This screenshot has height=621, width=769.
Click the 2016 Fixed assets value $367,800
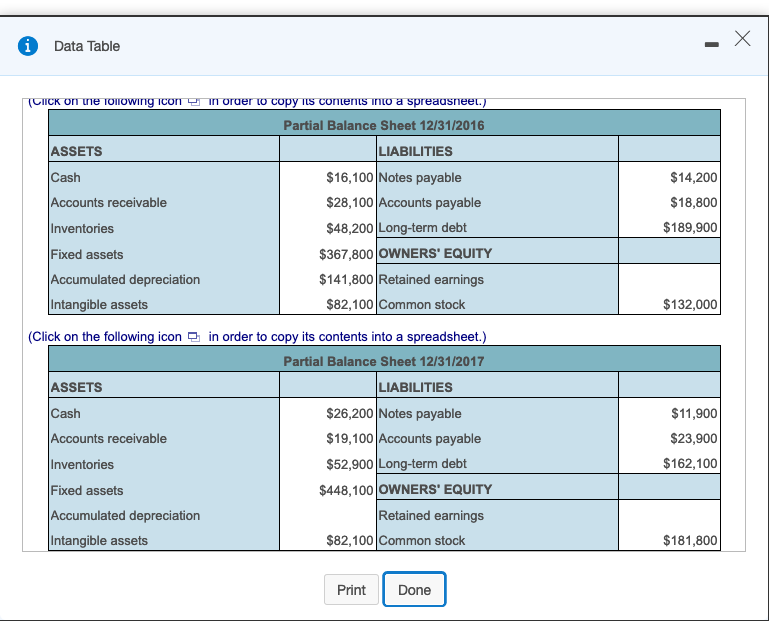tap(346, 255)
